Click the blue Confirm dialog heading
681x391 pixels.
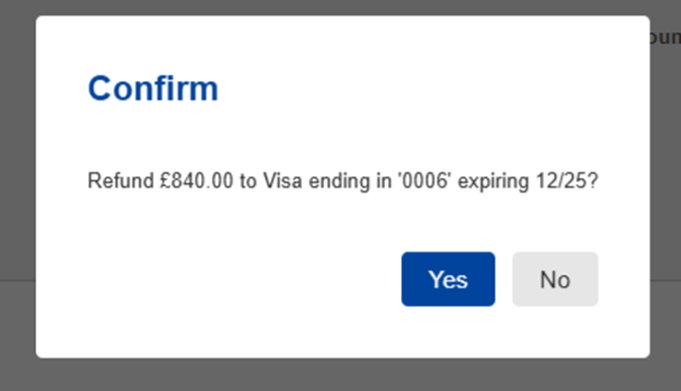[x=153, y=89]
